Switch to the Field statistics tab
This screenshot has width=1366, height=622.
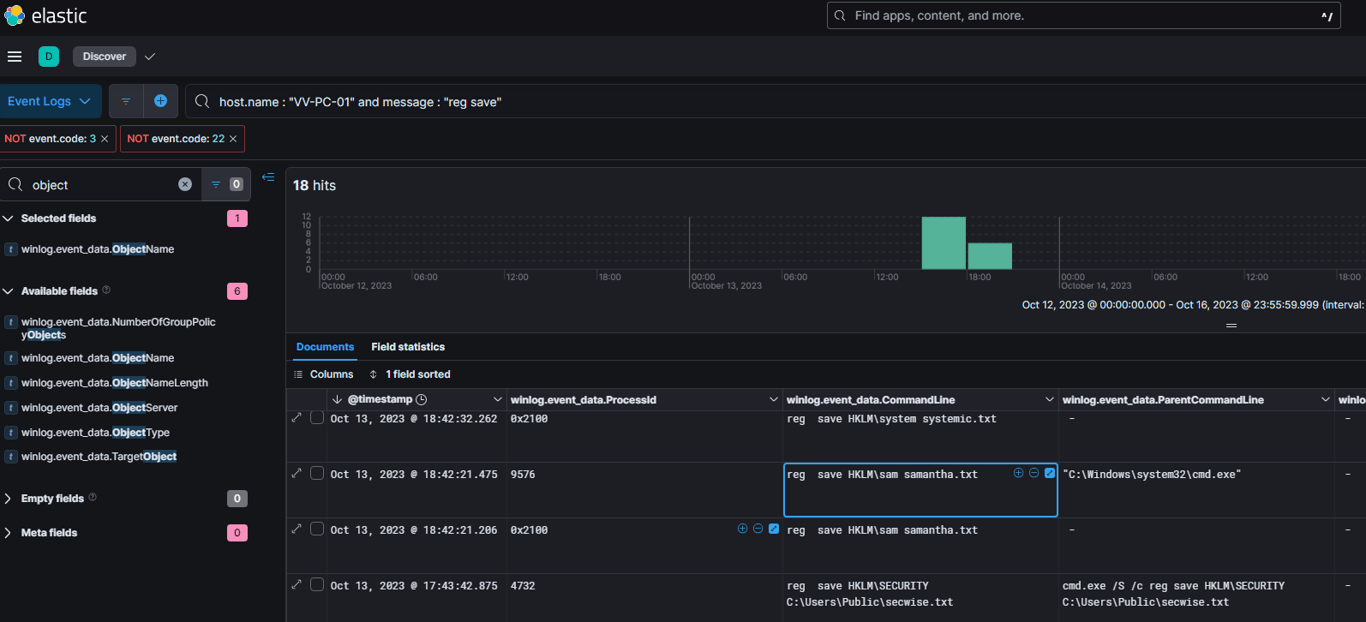pos(408,347)
